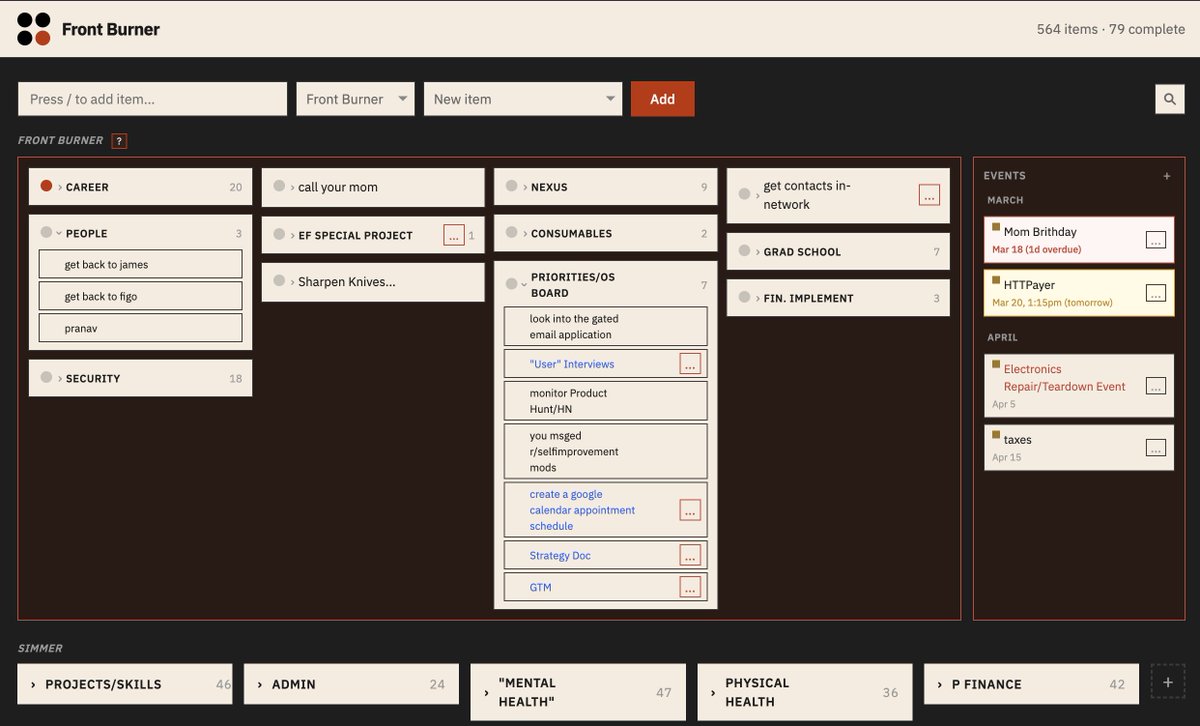Click the red Add button

(x=662, y=99)
